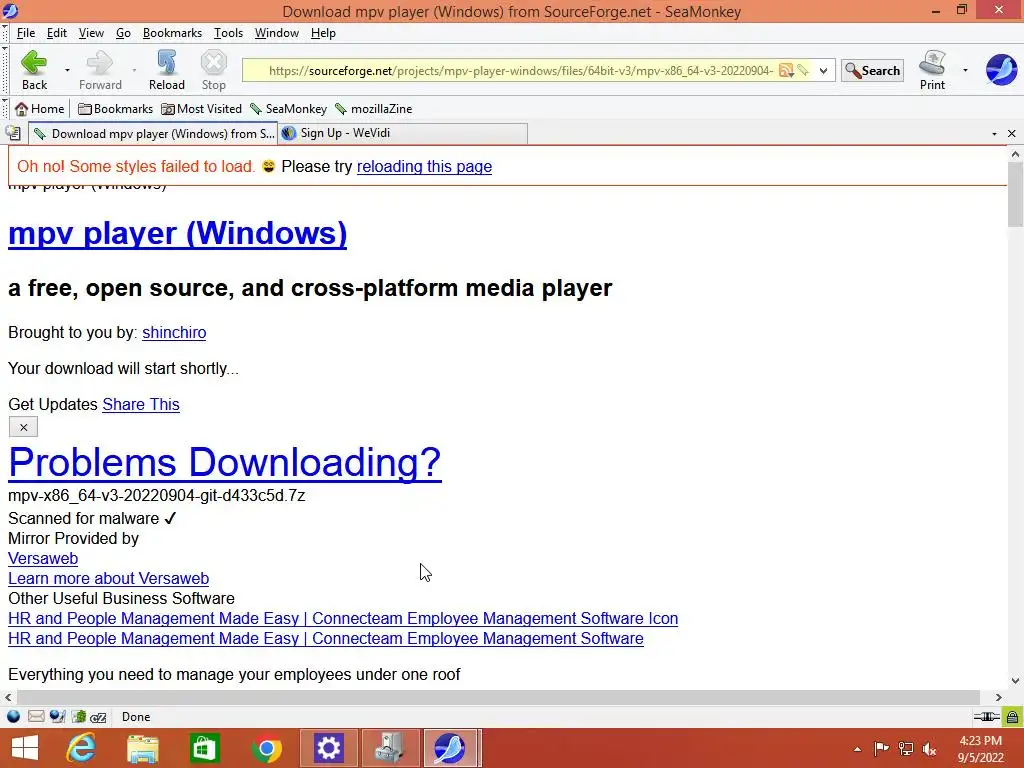Open the Print button dropdown arrow
The height and width of the screenshot is (768, 1024).
[x=965, y=70]
